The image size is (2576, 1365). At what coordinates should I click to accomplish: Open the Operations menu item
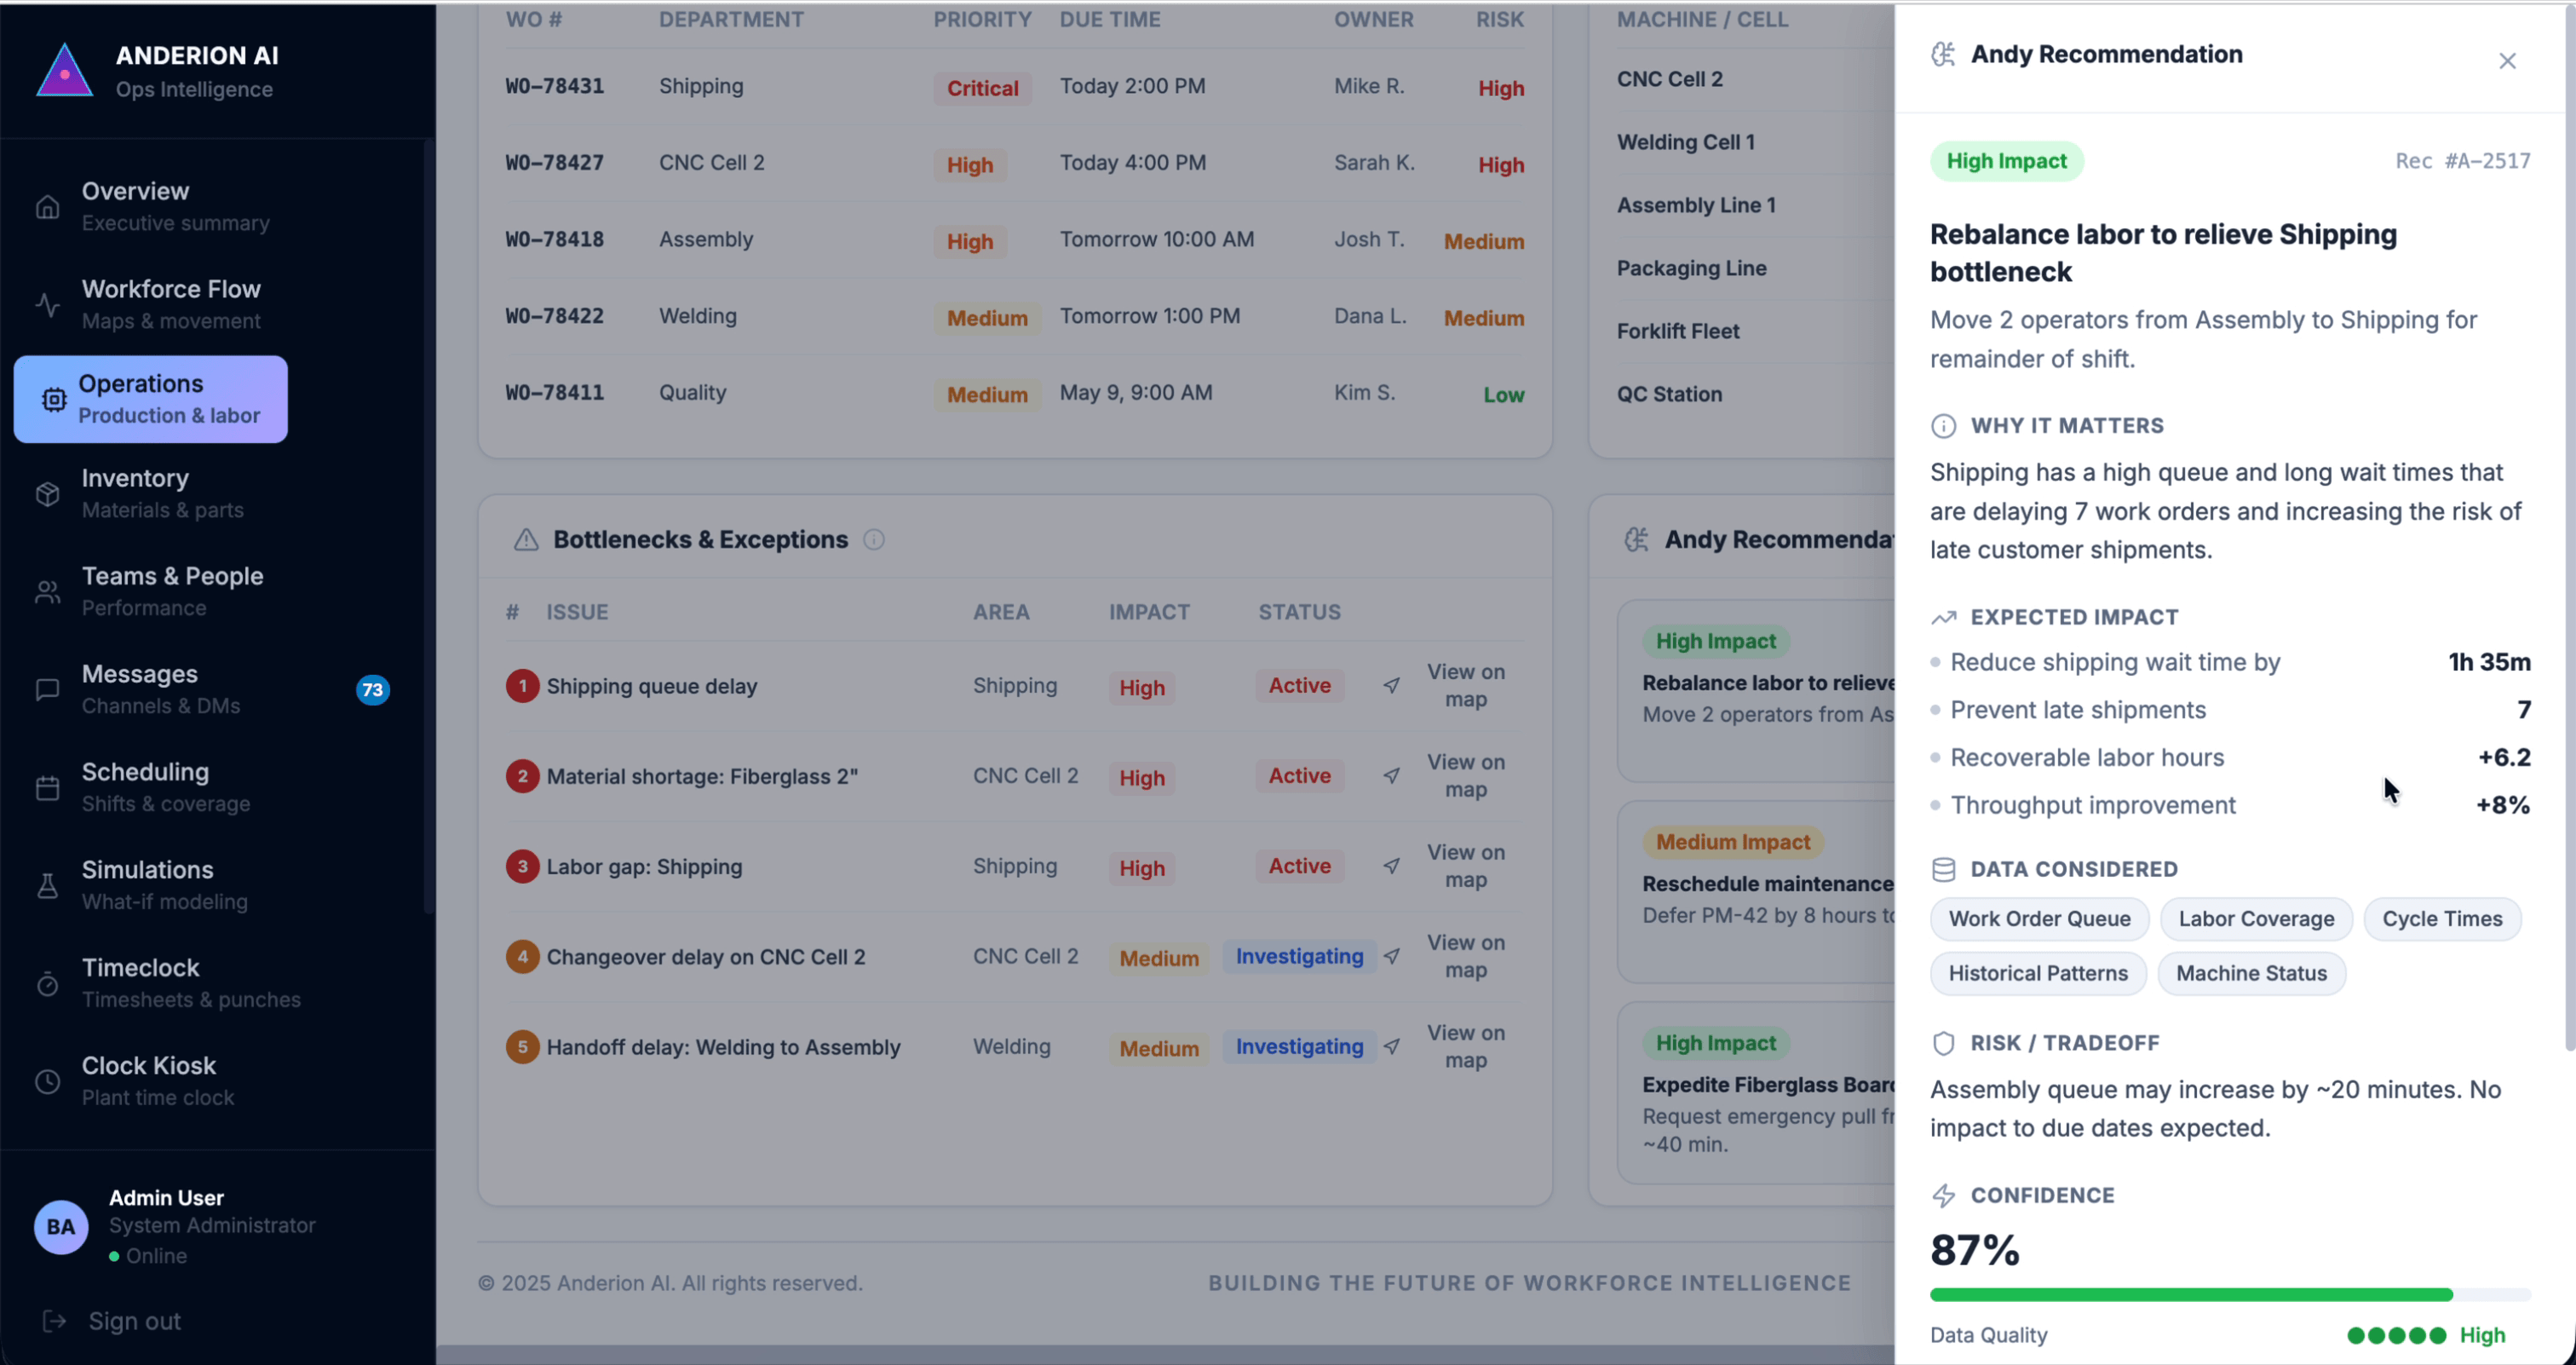pos(151,399)
